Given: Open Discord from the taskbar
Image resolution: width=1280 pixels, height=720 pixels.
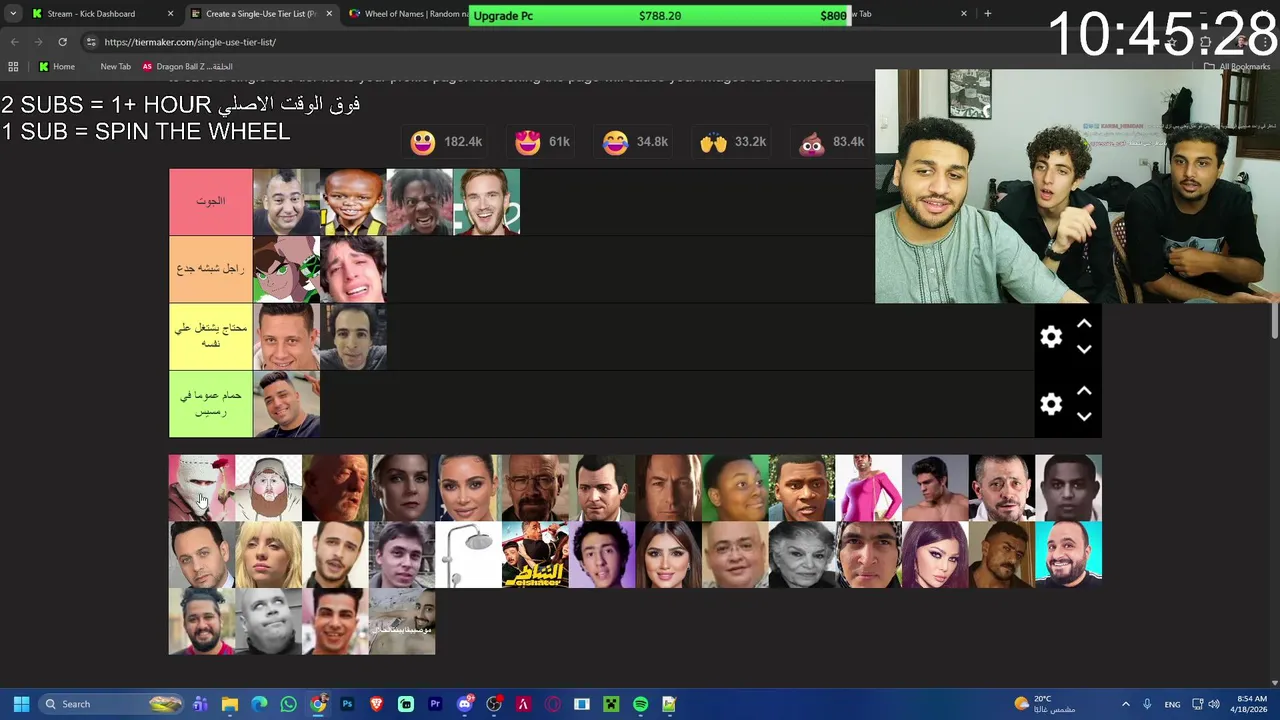Looking at the screenshot, I should pos(464,704).
